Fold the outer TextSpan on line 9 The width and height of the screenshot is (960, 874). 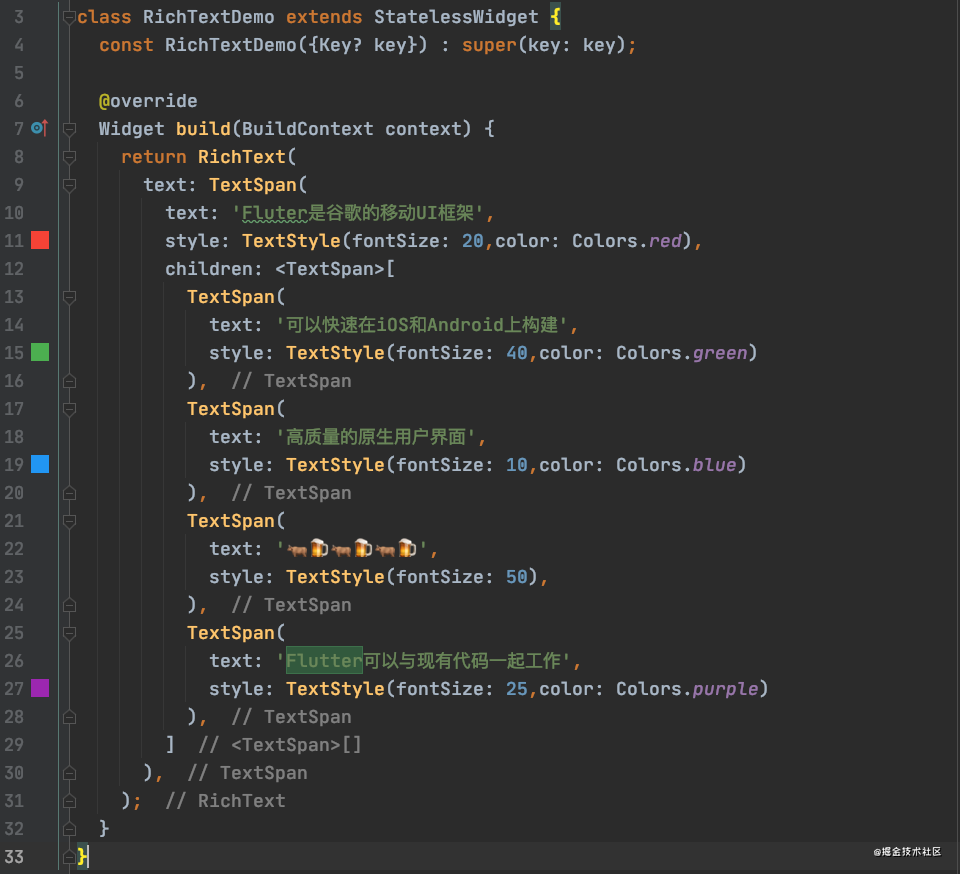pos(69,185)
